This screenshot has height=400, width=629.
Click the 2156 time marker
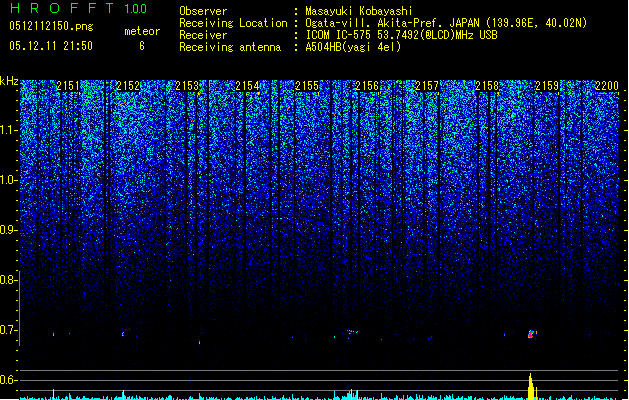point(367,86)
